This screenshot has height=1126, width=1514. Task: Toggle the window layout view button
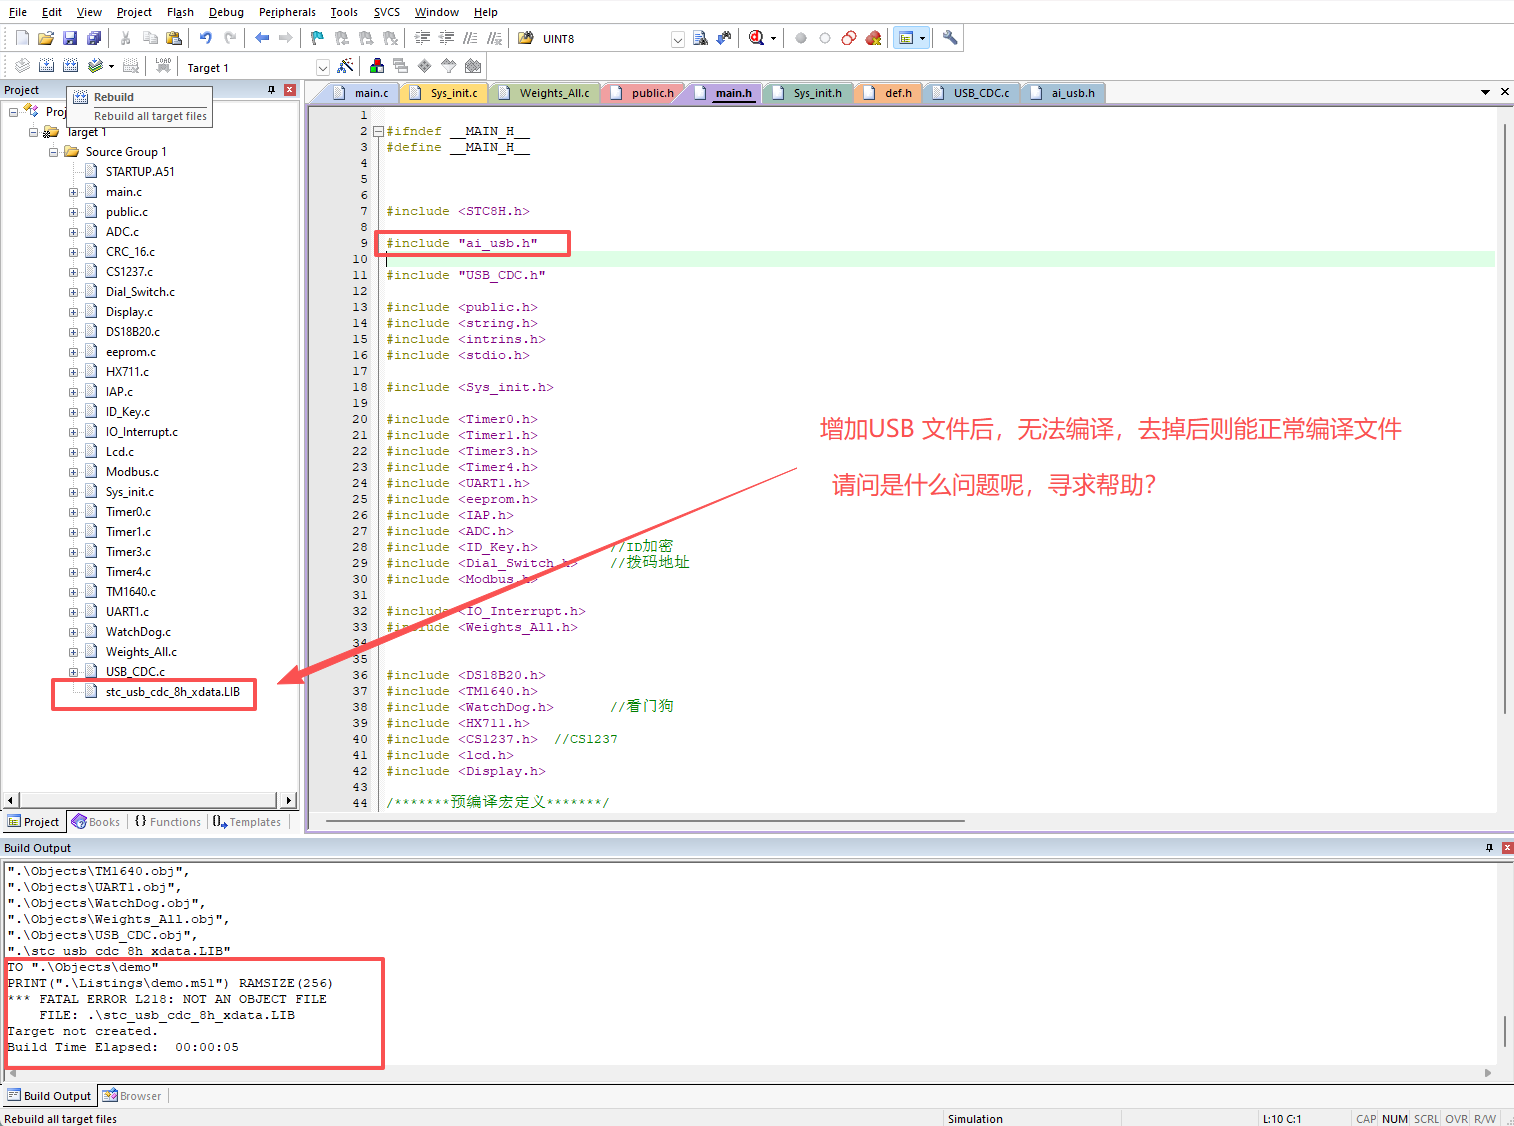pos(906,38)
